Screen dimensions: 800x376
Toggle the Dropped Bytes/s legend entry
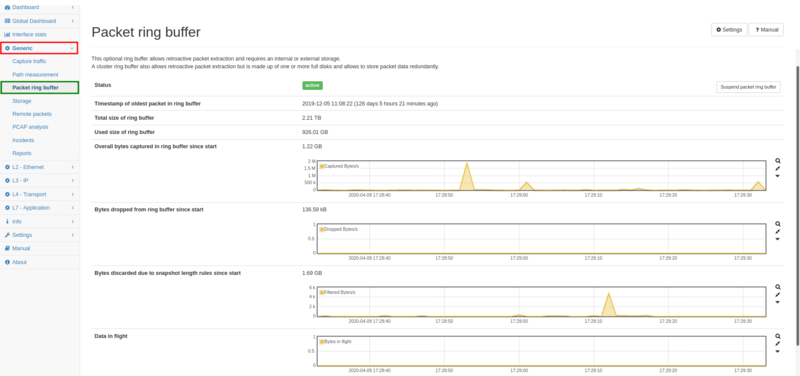click(x=339, y=229)
